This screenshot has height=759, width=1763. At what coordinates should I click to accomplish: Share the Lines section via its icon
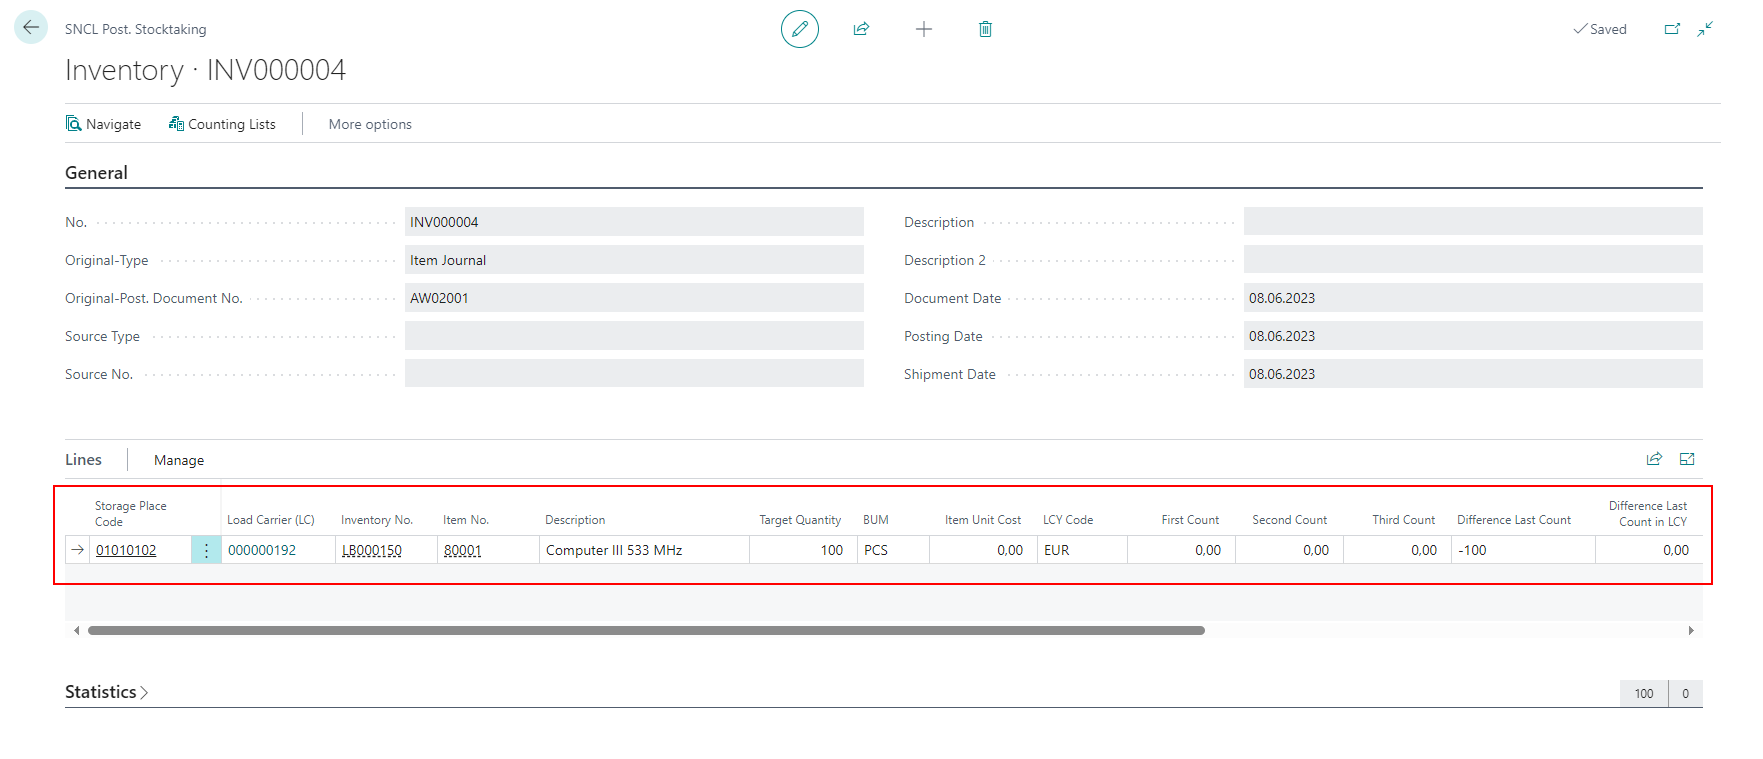[x=1654, y=459]
